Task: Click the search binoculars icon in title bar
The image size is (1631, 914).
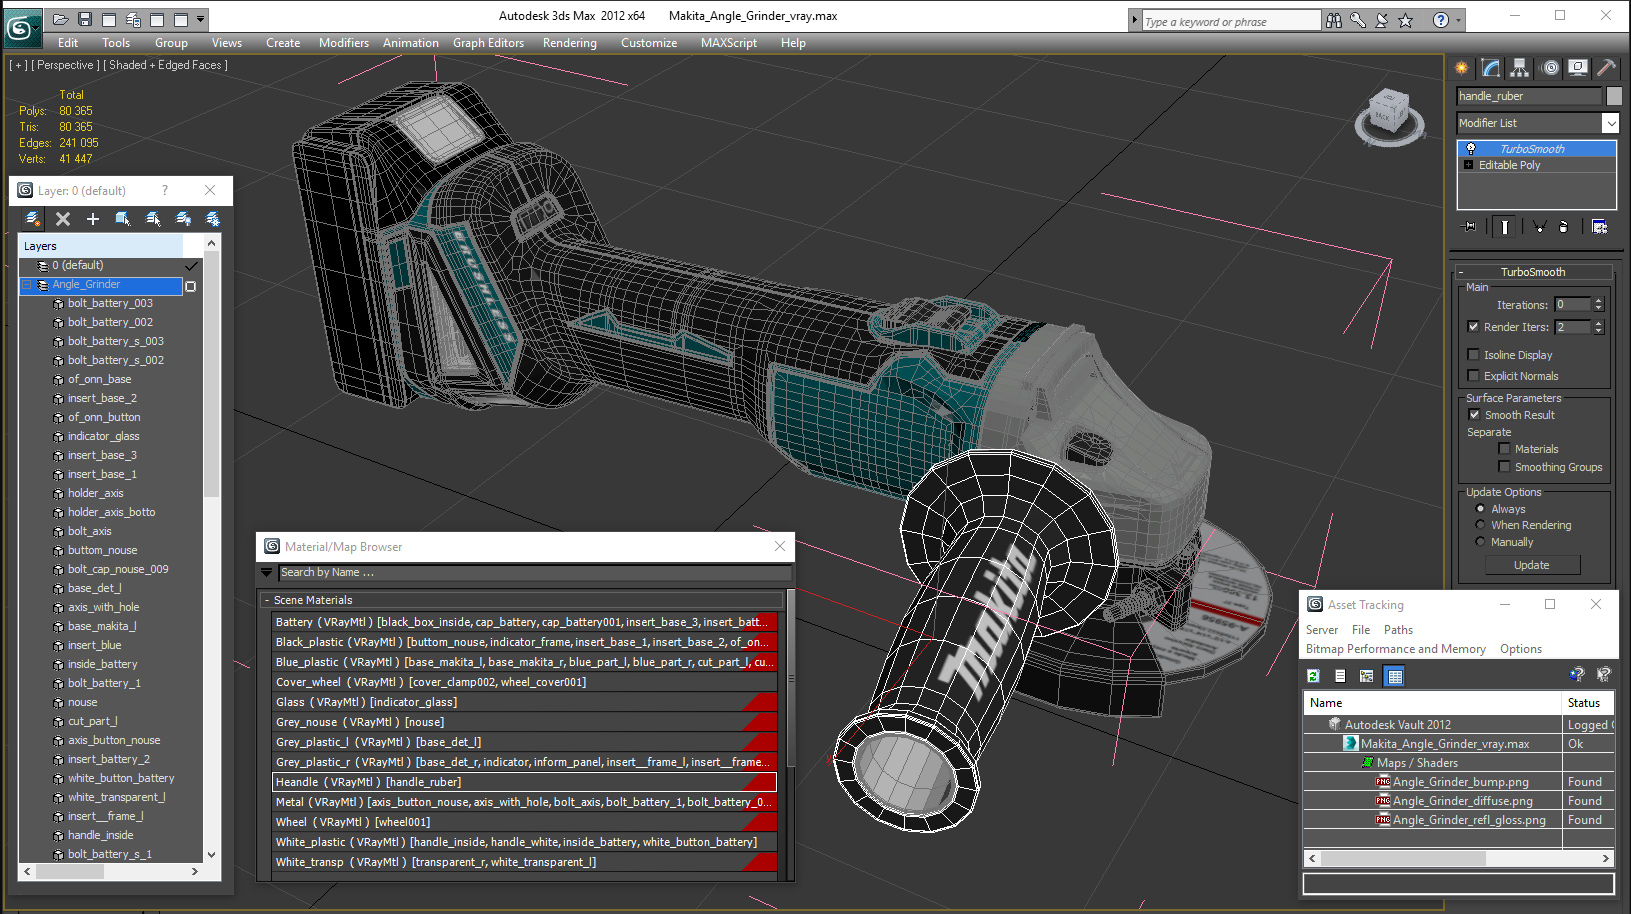Action: click(x=1334, y=20)
